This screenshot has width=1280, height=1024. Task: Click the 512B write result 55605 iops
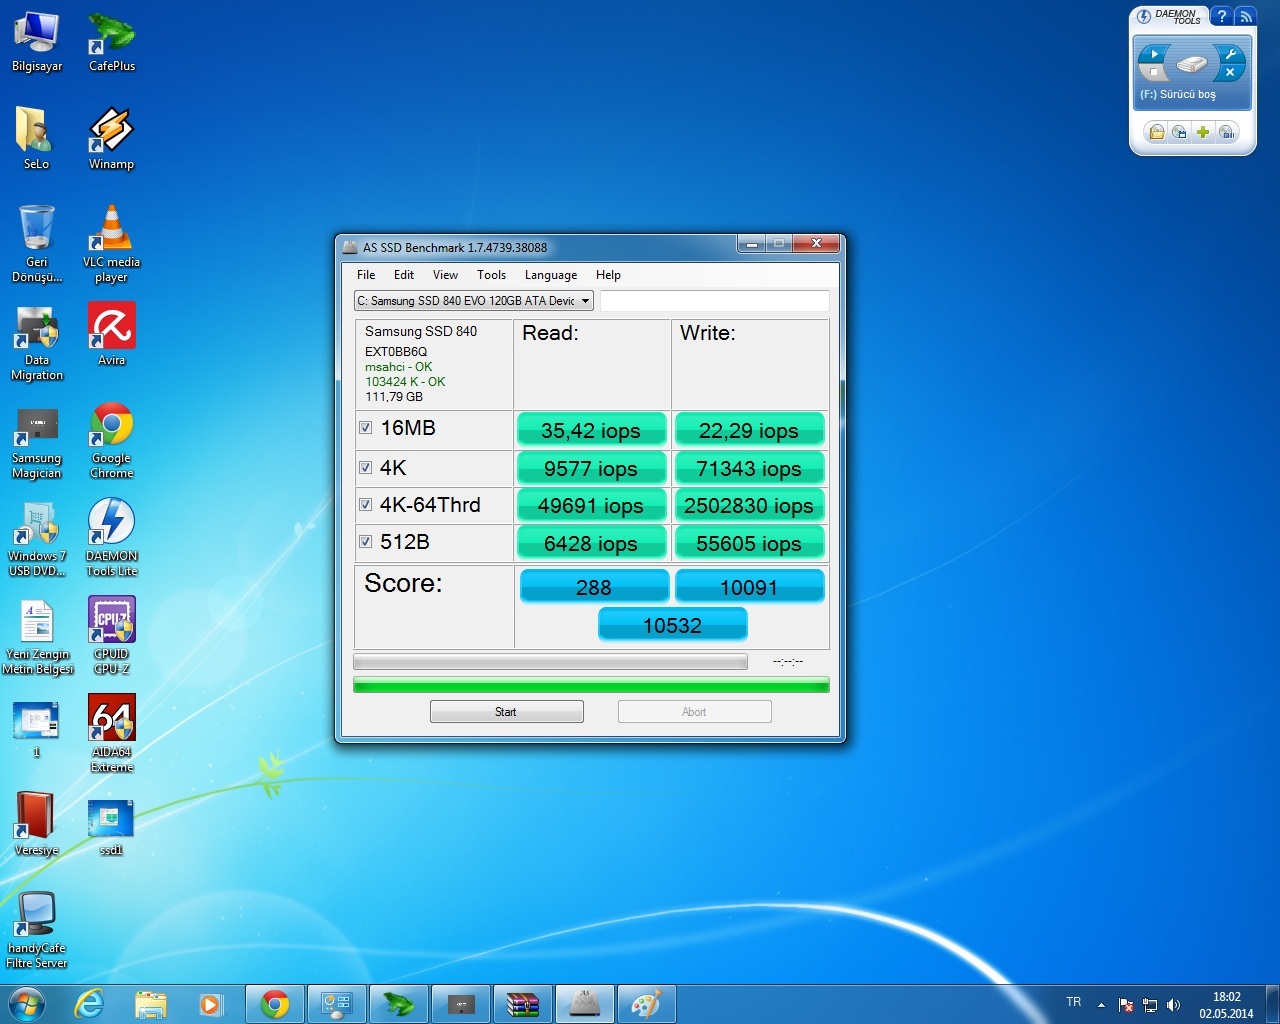pyautogui.click(x=749, y=543)
